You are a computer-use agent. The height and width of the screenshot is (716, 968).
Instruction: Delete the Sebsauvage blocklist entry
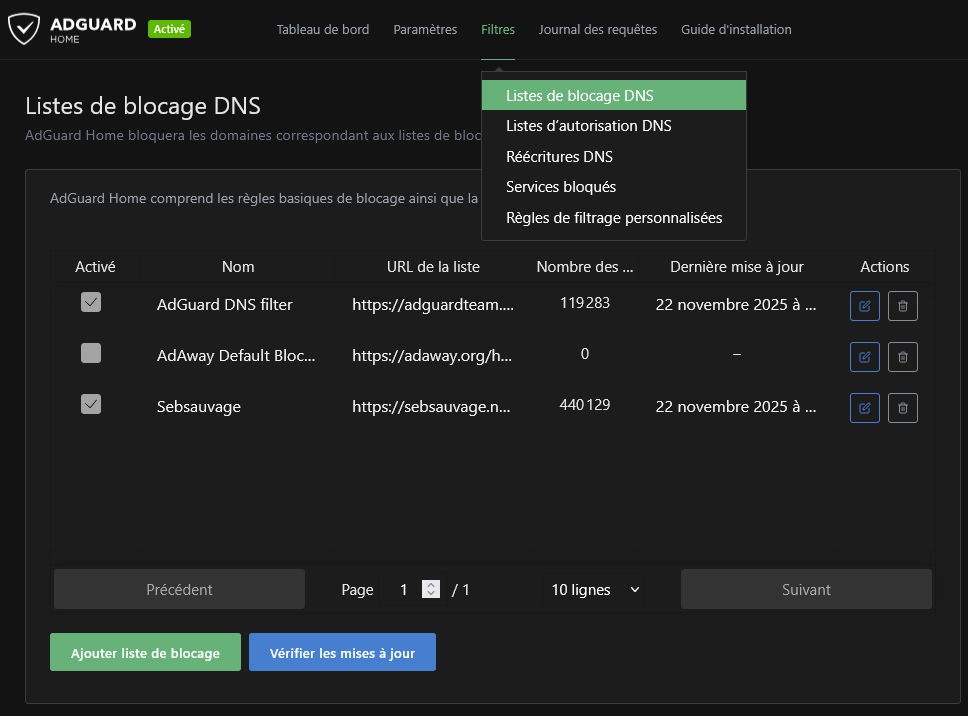[903, 407]
